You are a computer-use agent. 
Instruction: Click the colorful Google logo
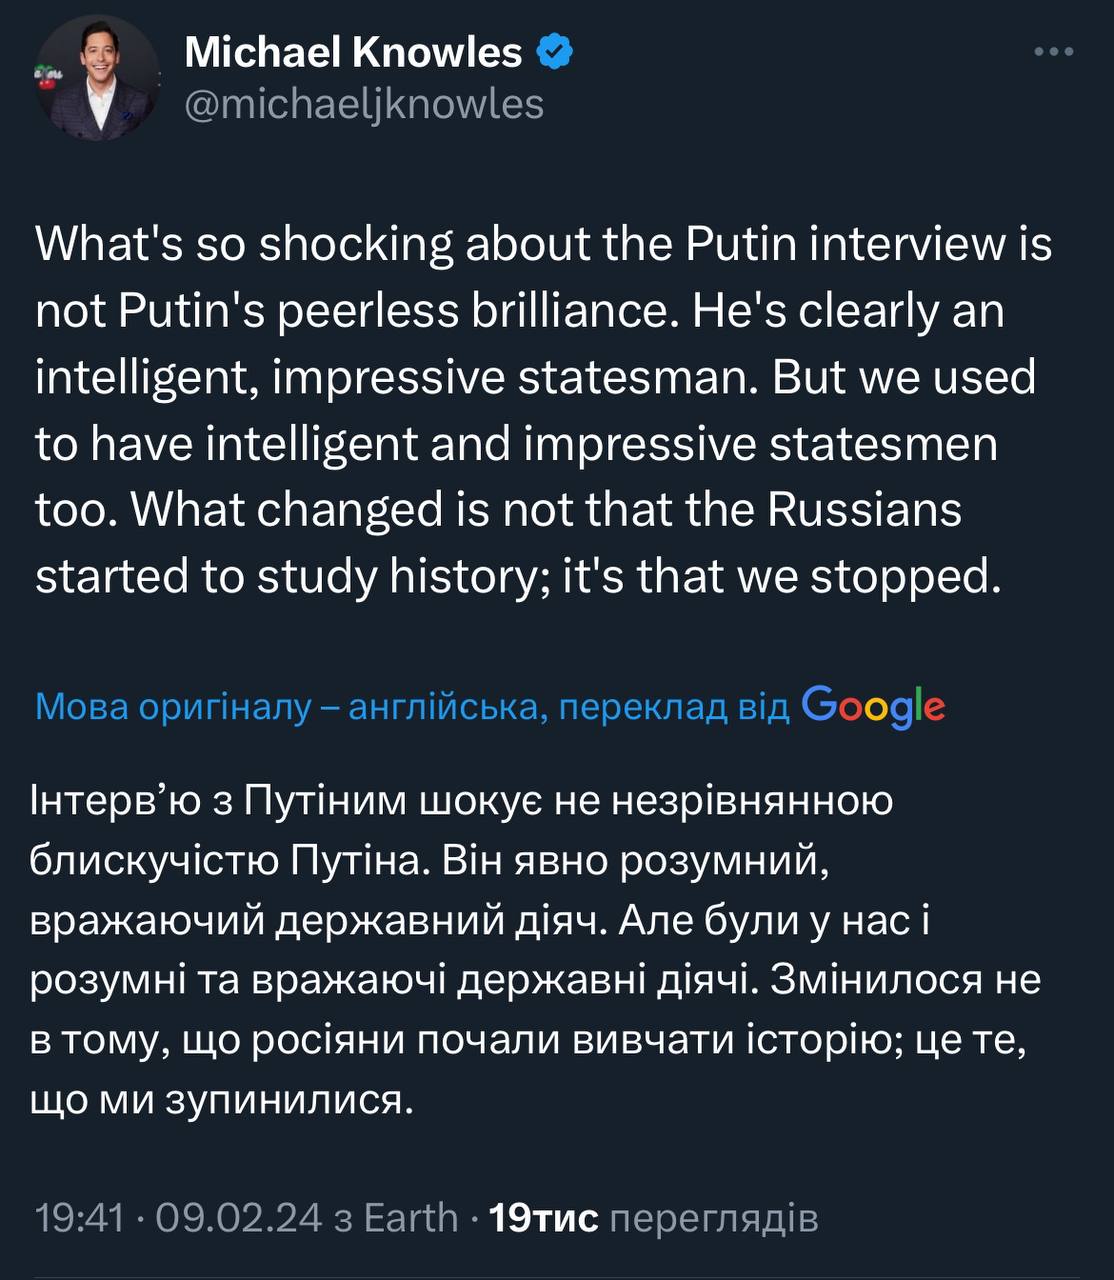coord(873,707)
